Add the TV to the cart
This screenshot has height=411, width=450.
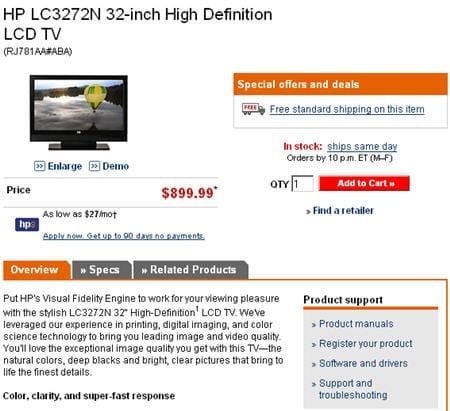click(x=364, y=183)
